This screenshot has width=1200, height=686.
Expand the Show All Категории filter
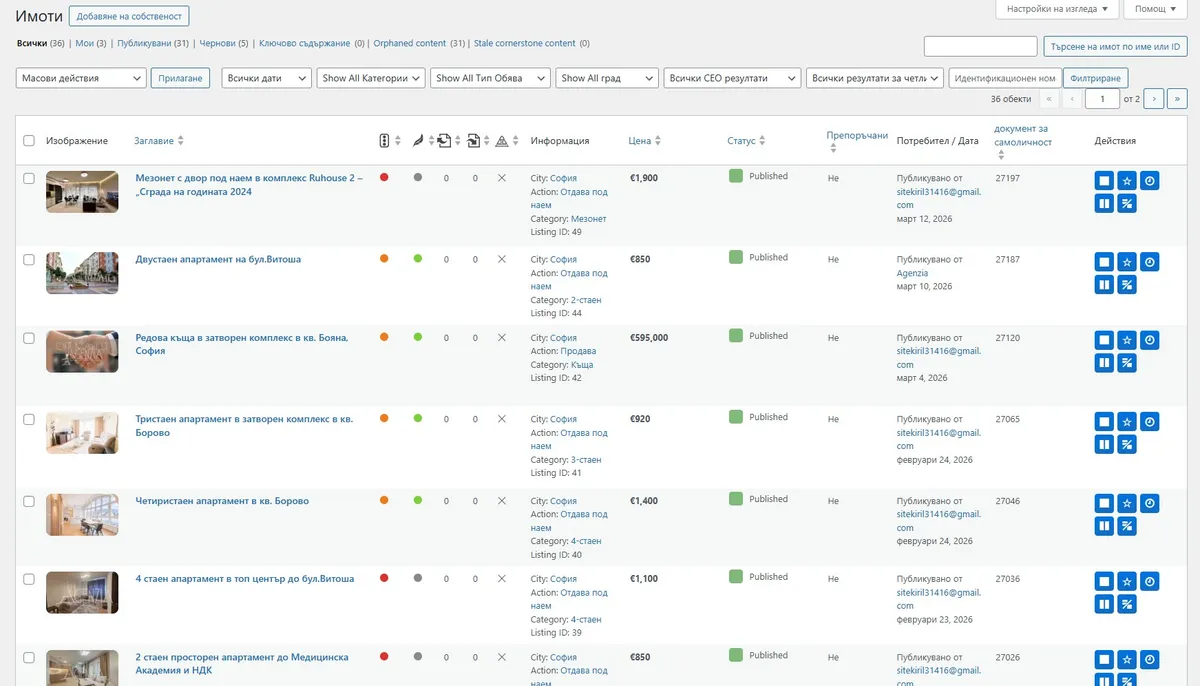tap(371, 78)
